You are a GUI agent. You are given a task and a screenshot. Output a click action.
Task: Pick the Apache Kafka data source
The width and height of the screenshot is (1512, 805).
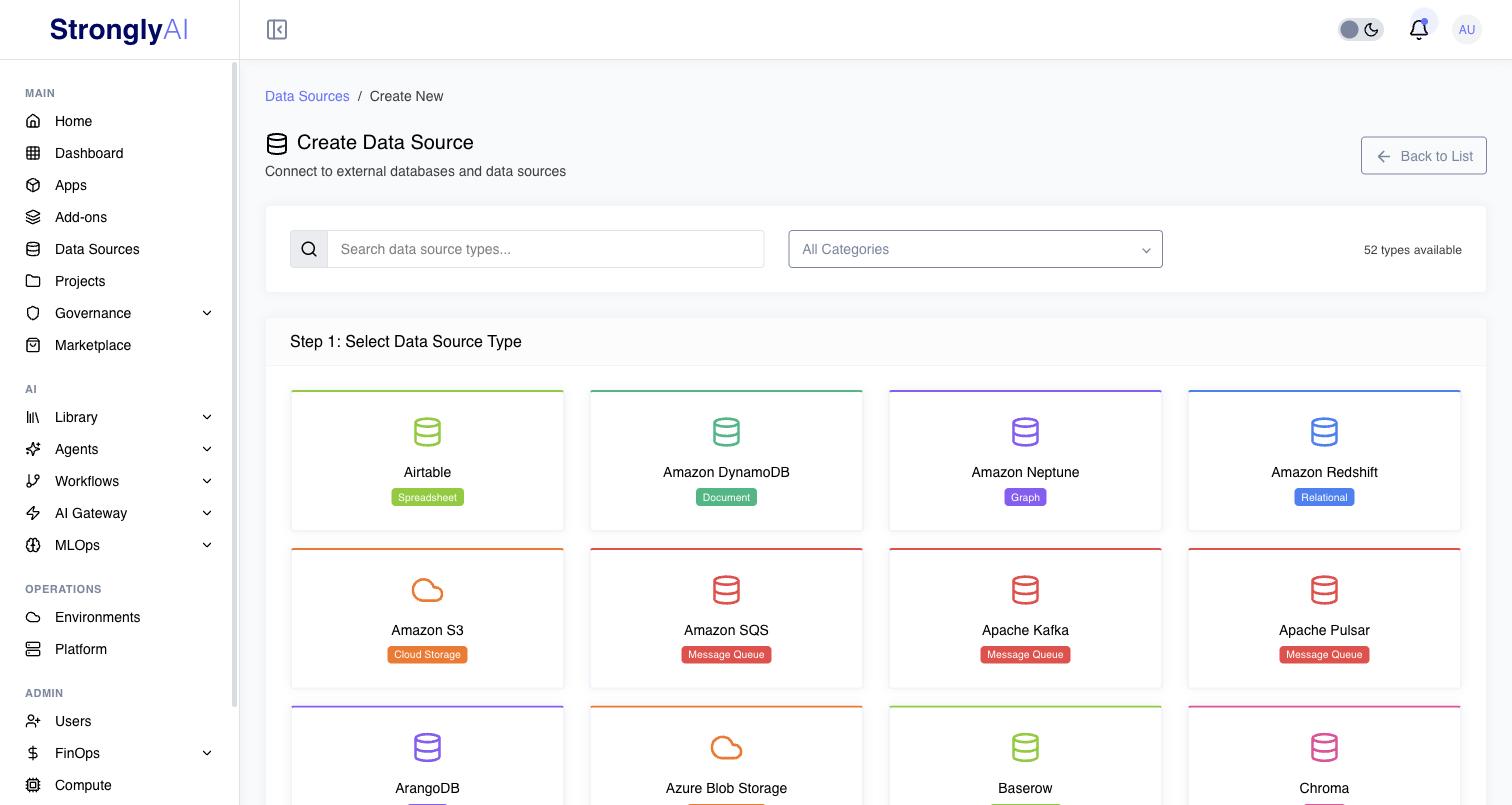coord(1025,618)
